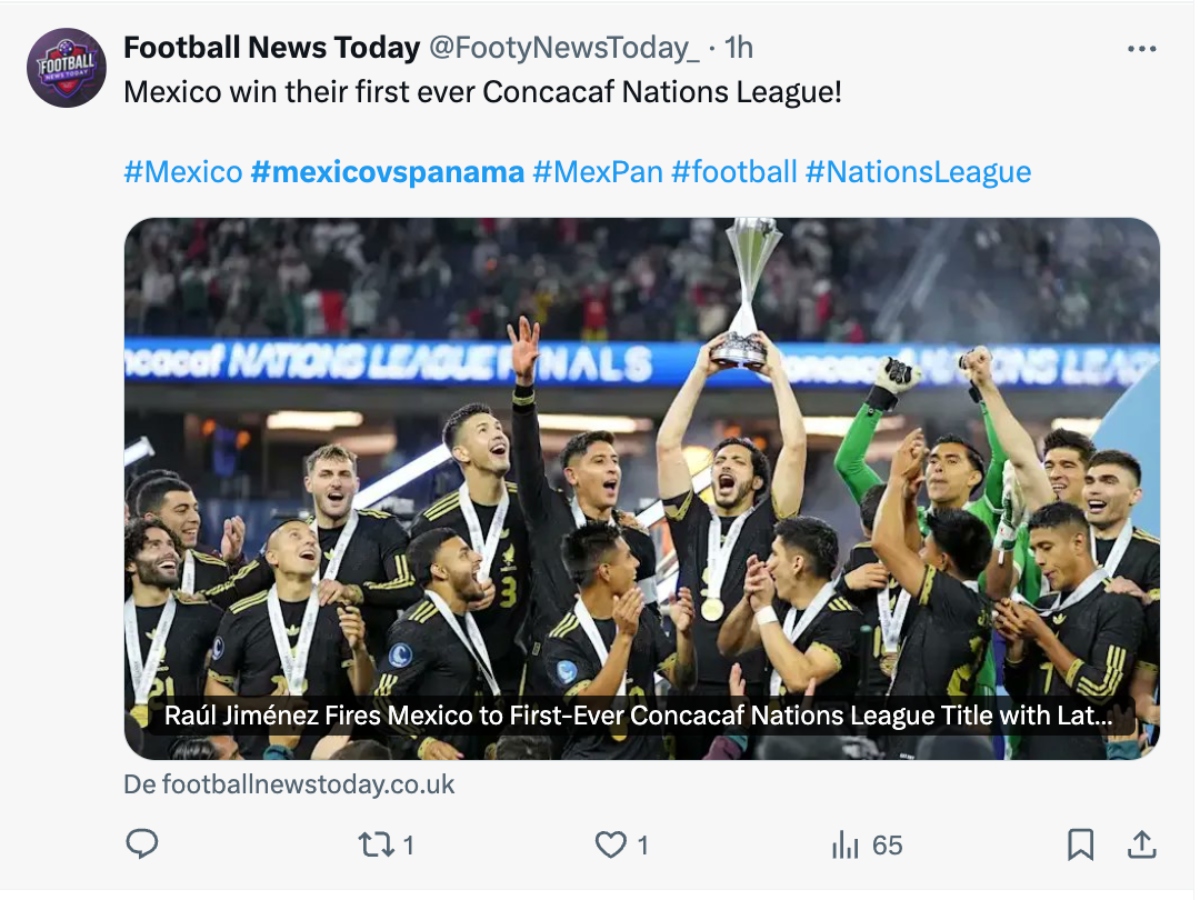
Task: Open the three-dot more options menu
Action: point(1141,48)
